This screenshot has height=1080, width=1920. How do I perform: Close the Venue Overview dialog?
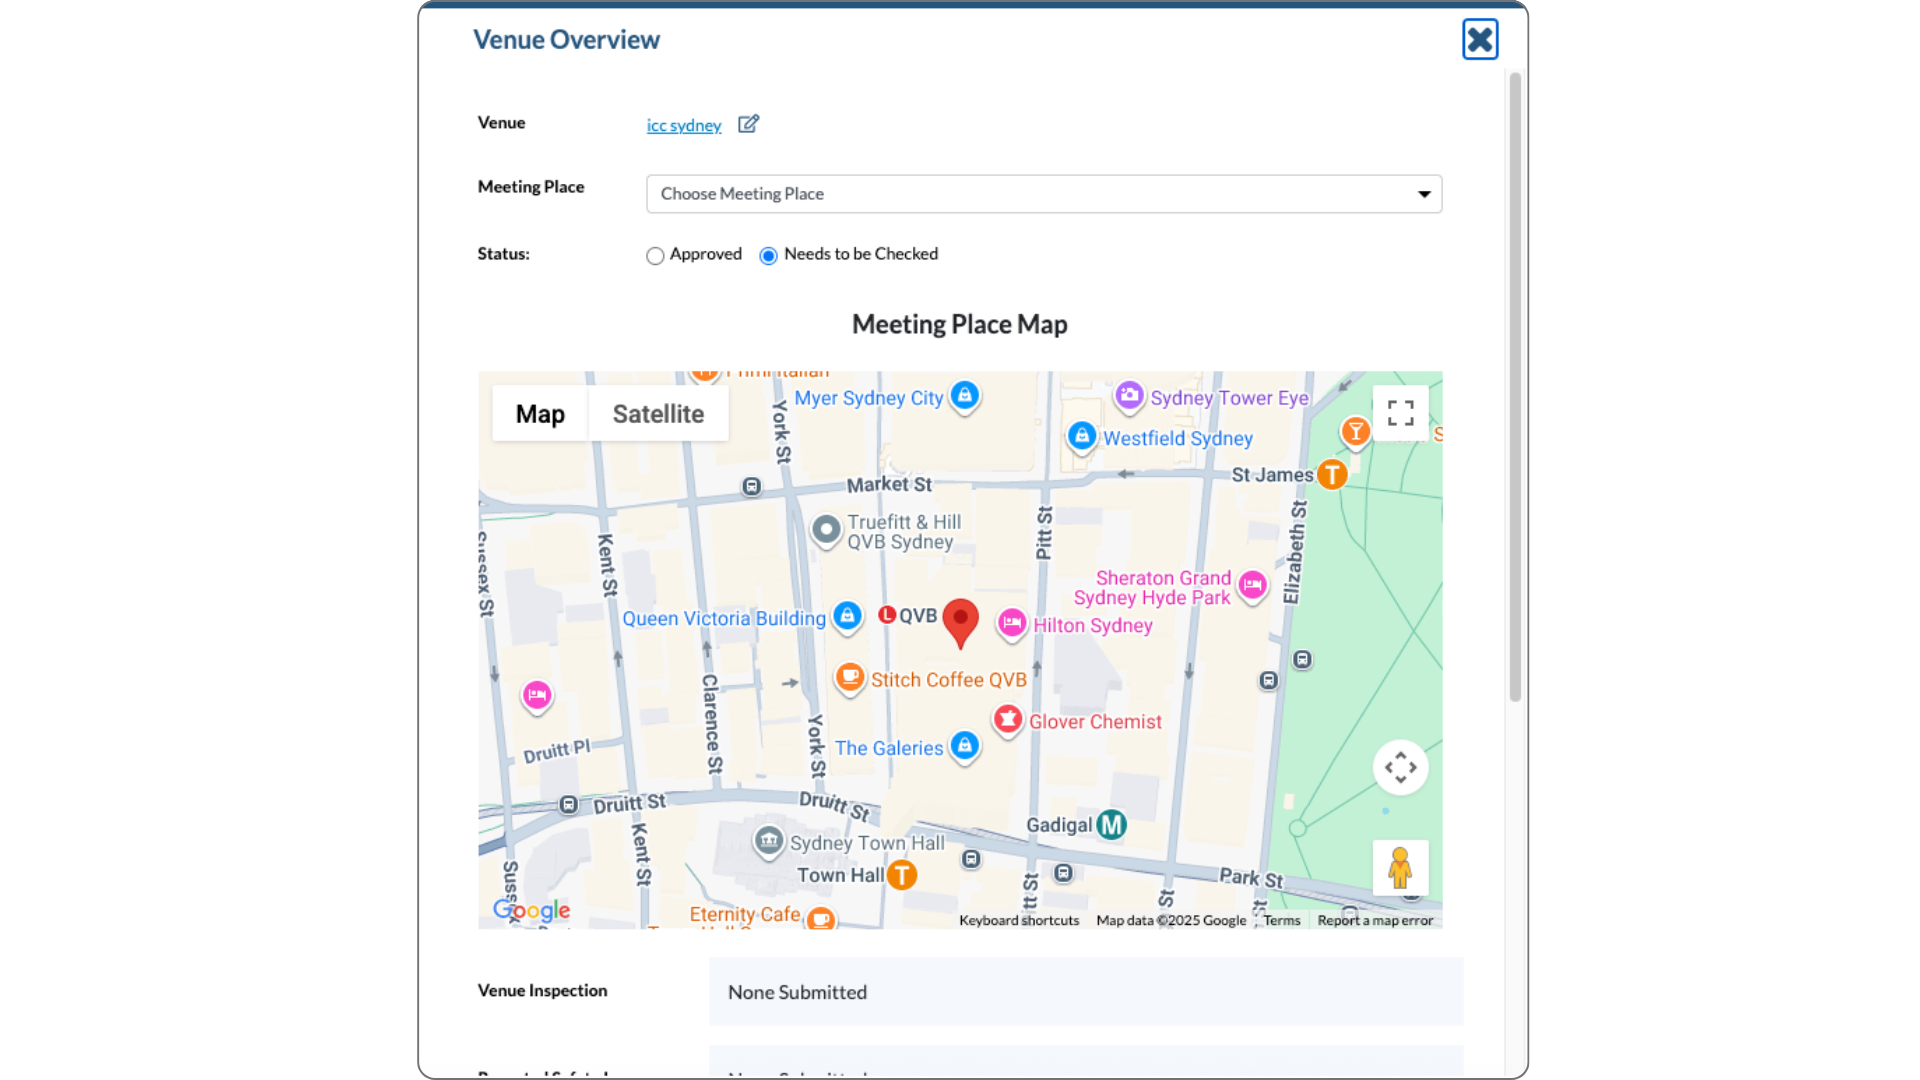point(1479,40)
